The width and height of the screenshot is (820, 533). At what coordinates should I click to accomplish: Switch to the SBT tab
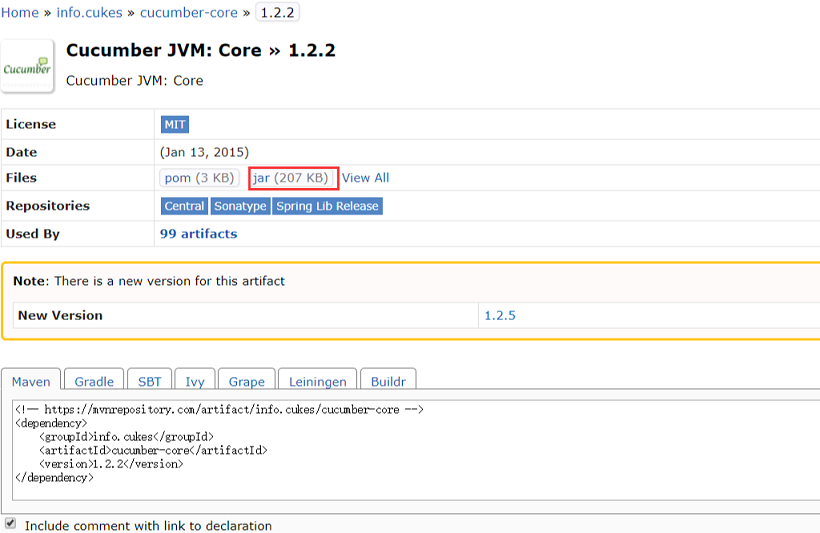click(149, 381)
